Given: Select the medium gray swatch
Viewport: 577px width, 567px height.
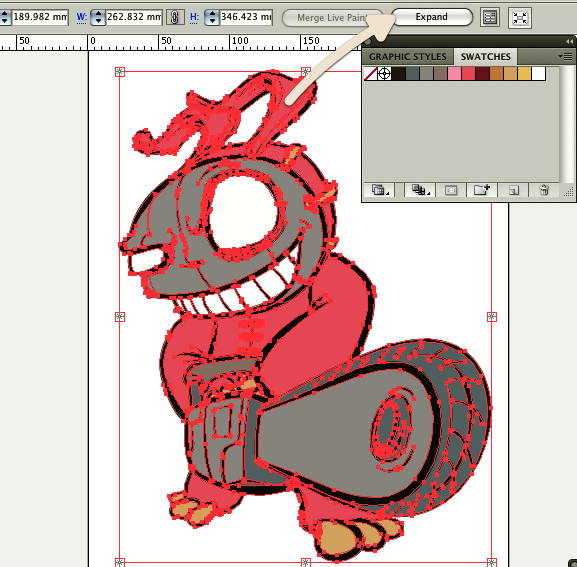Looking at the screenshot, I should (426, 74).
